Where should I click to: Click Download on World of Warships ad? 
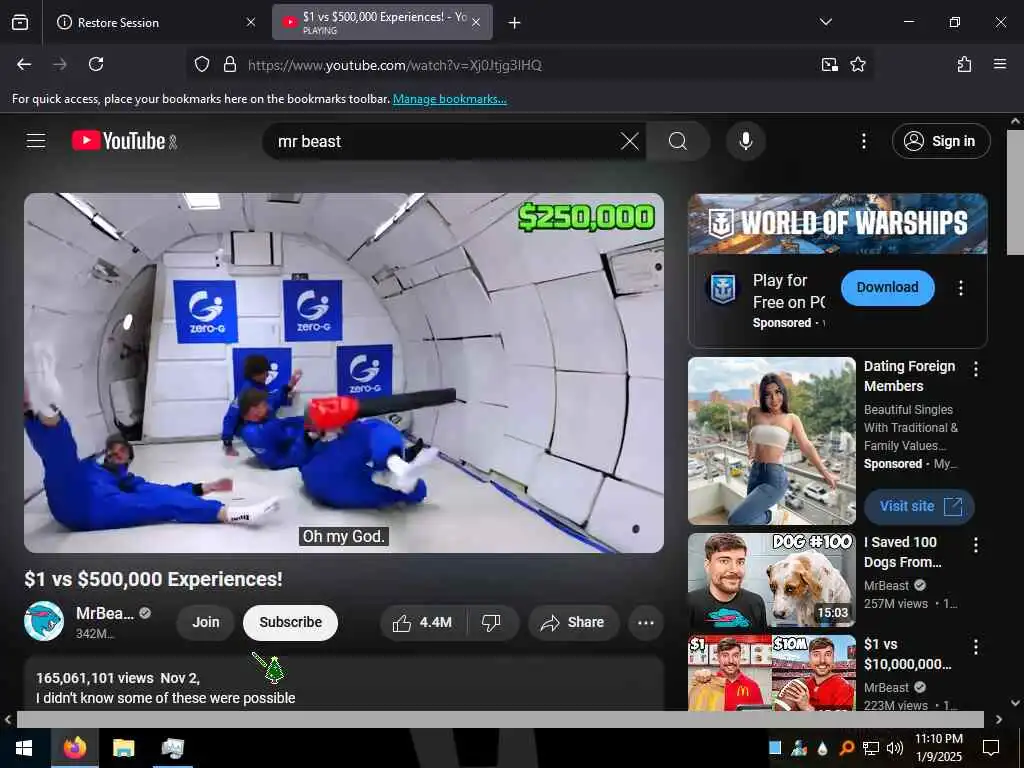tap(888, 287)
